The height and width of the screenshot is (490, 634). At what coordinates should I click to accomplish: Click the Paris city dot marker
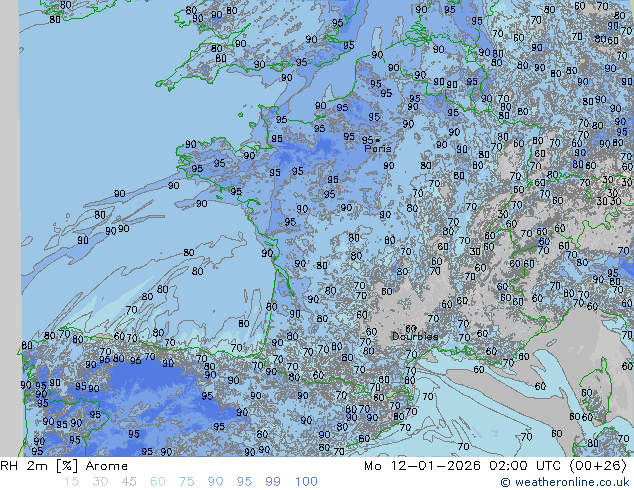[x=378, y=140]
